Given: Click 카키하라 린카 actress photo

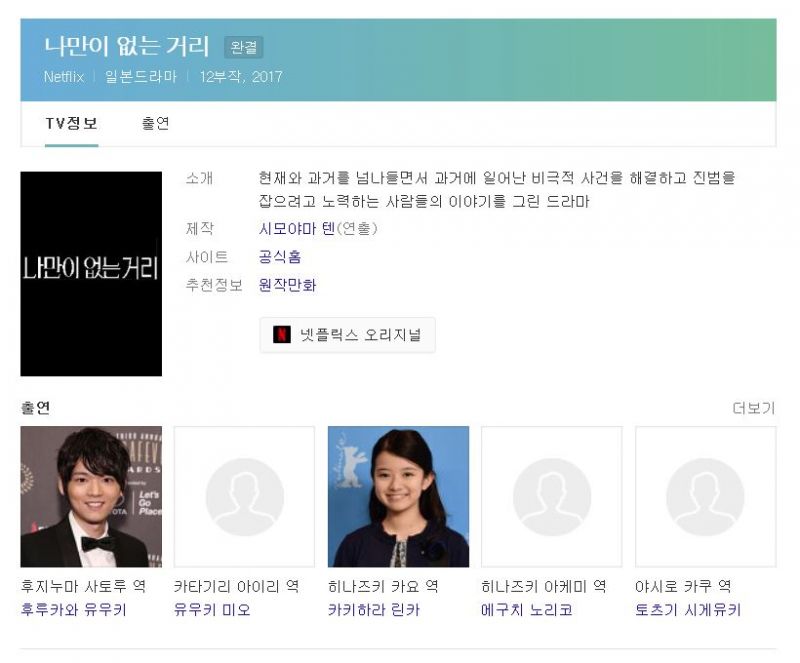Looking at the screenshot, I should point(398,497).
